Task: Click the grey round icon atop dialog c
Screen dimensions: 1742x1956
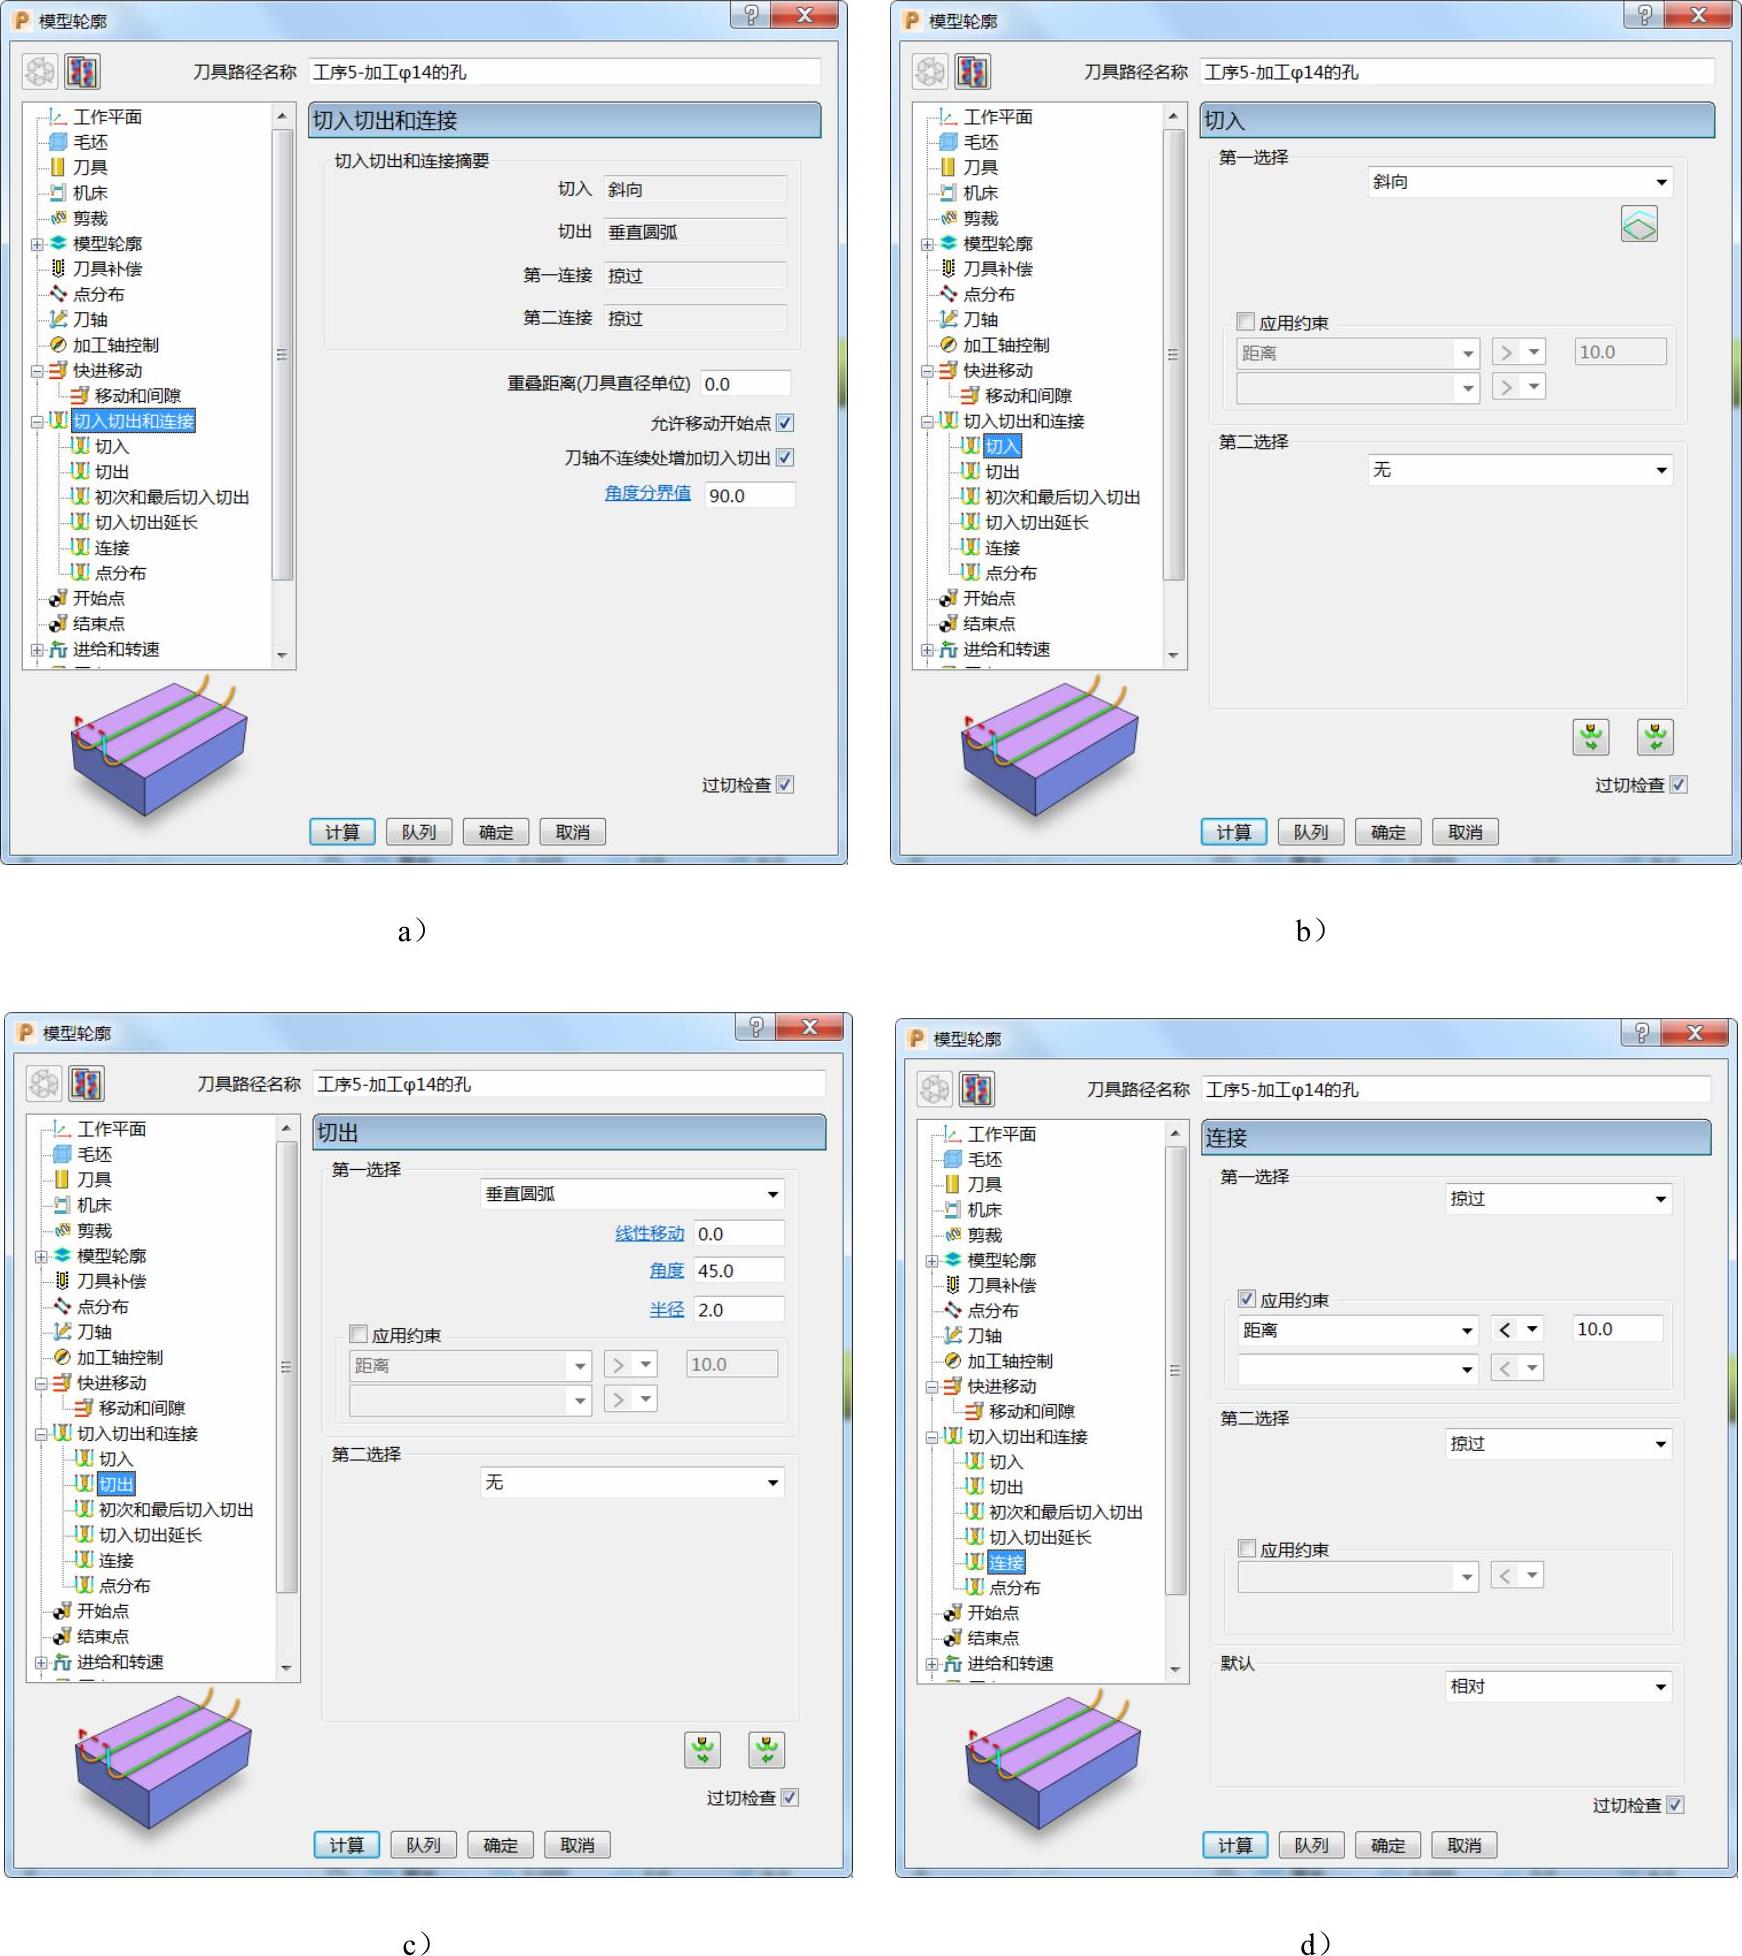Action: tap(45, 1084)
